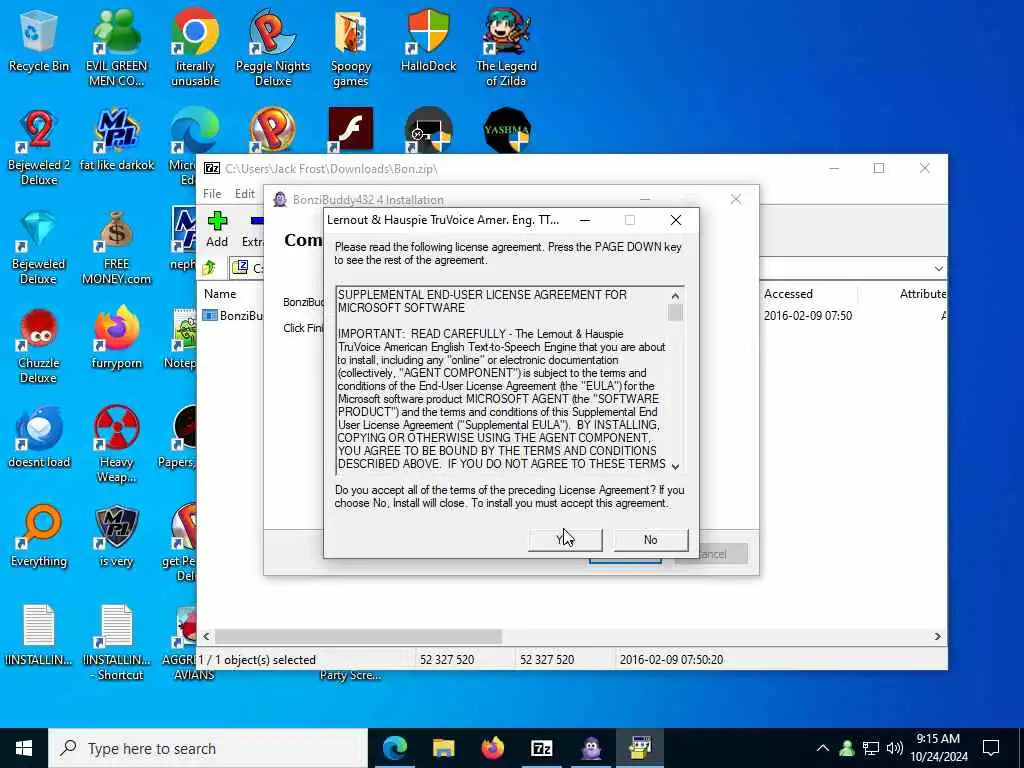Click the license text scroll-up arrow
This screenshot has height=768, width=1024.
[x=675, y=296]
